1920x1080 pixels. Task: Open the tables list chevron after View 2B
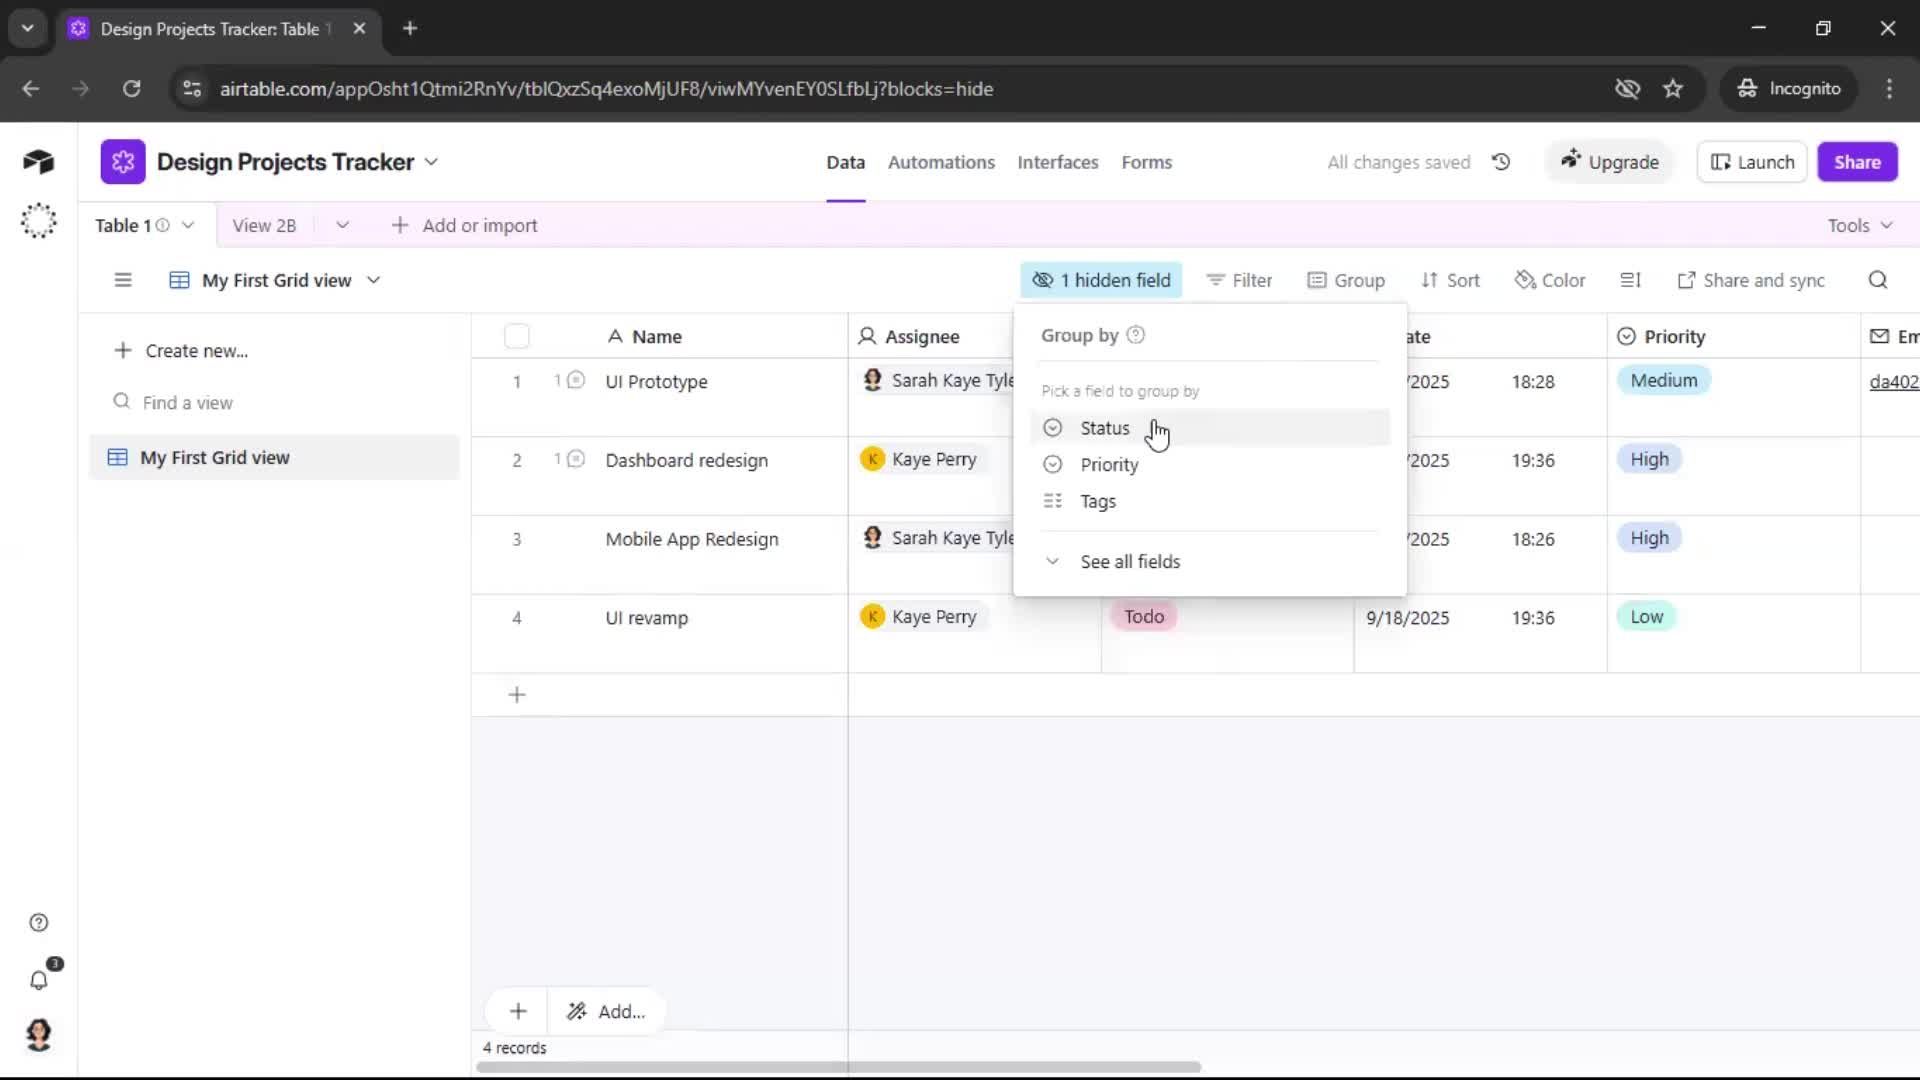coord(342,225)
